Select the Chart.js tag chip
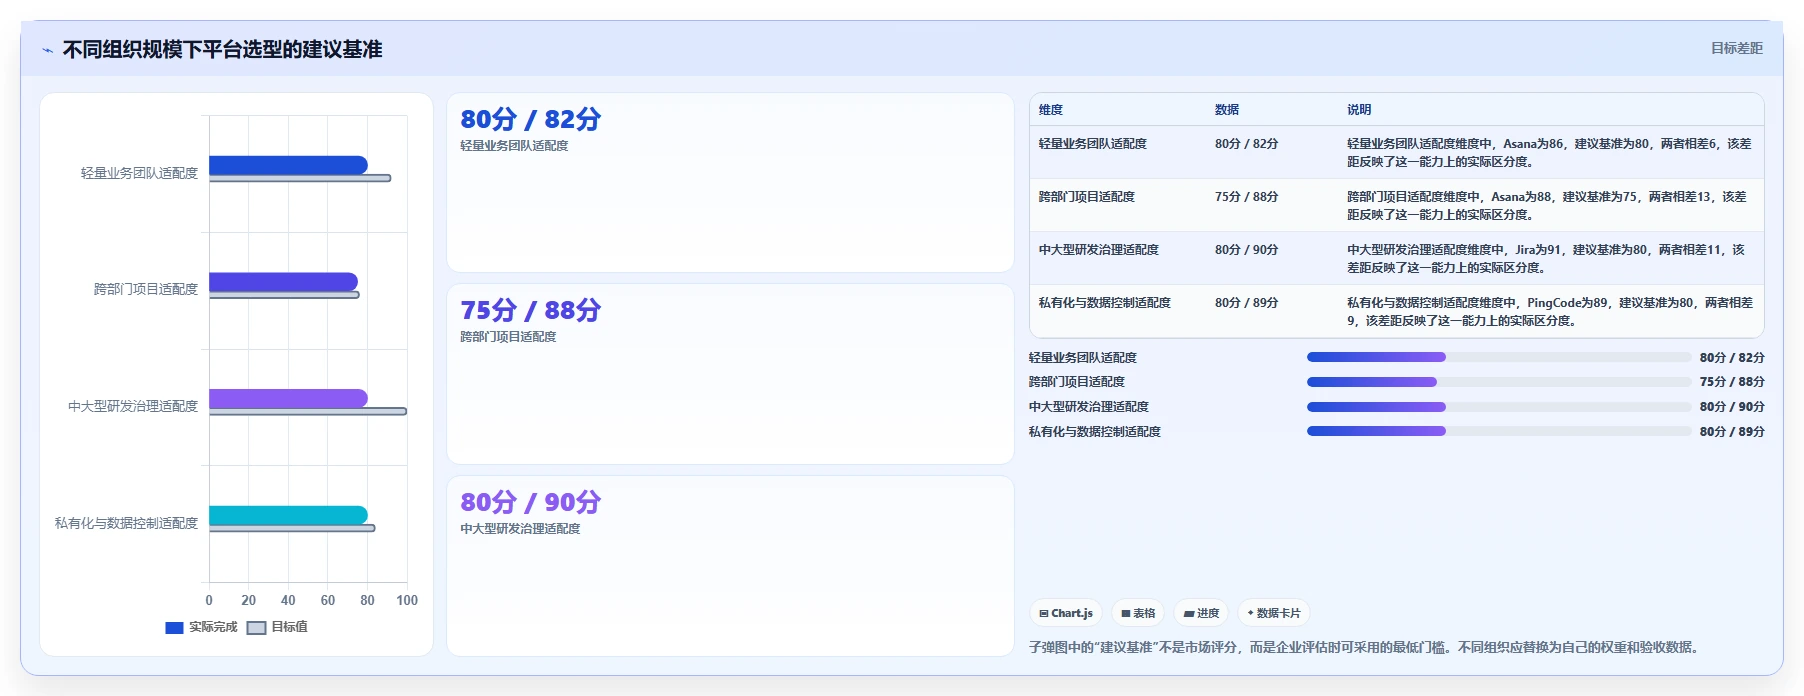Screen dimensions: 1804x696 1065,613
